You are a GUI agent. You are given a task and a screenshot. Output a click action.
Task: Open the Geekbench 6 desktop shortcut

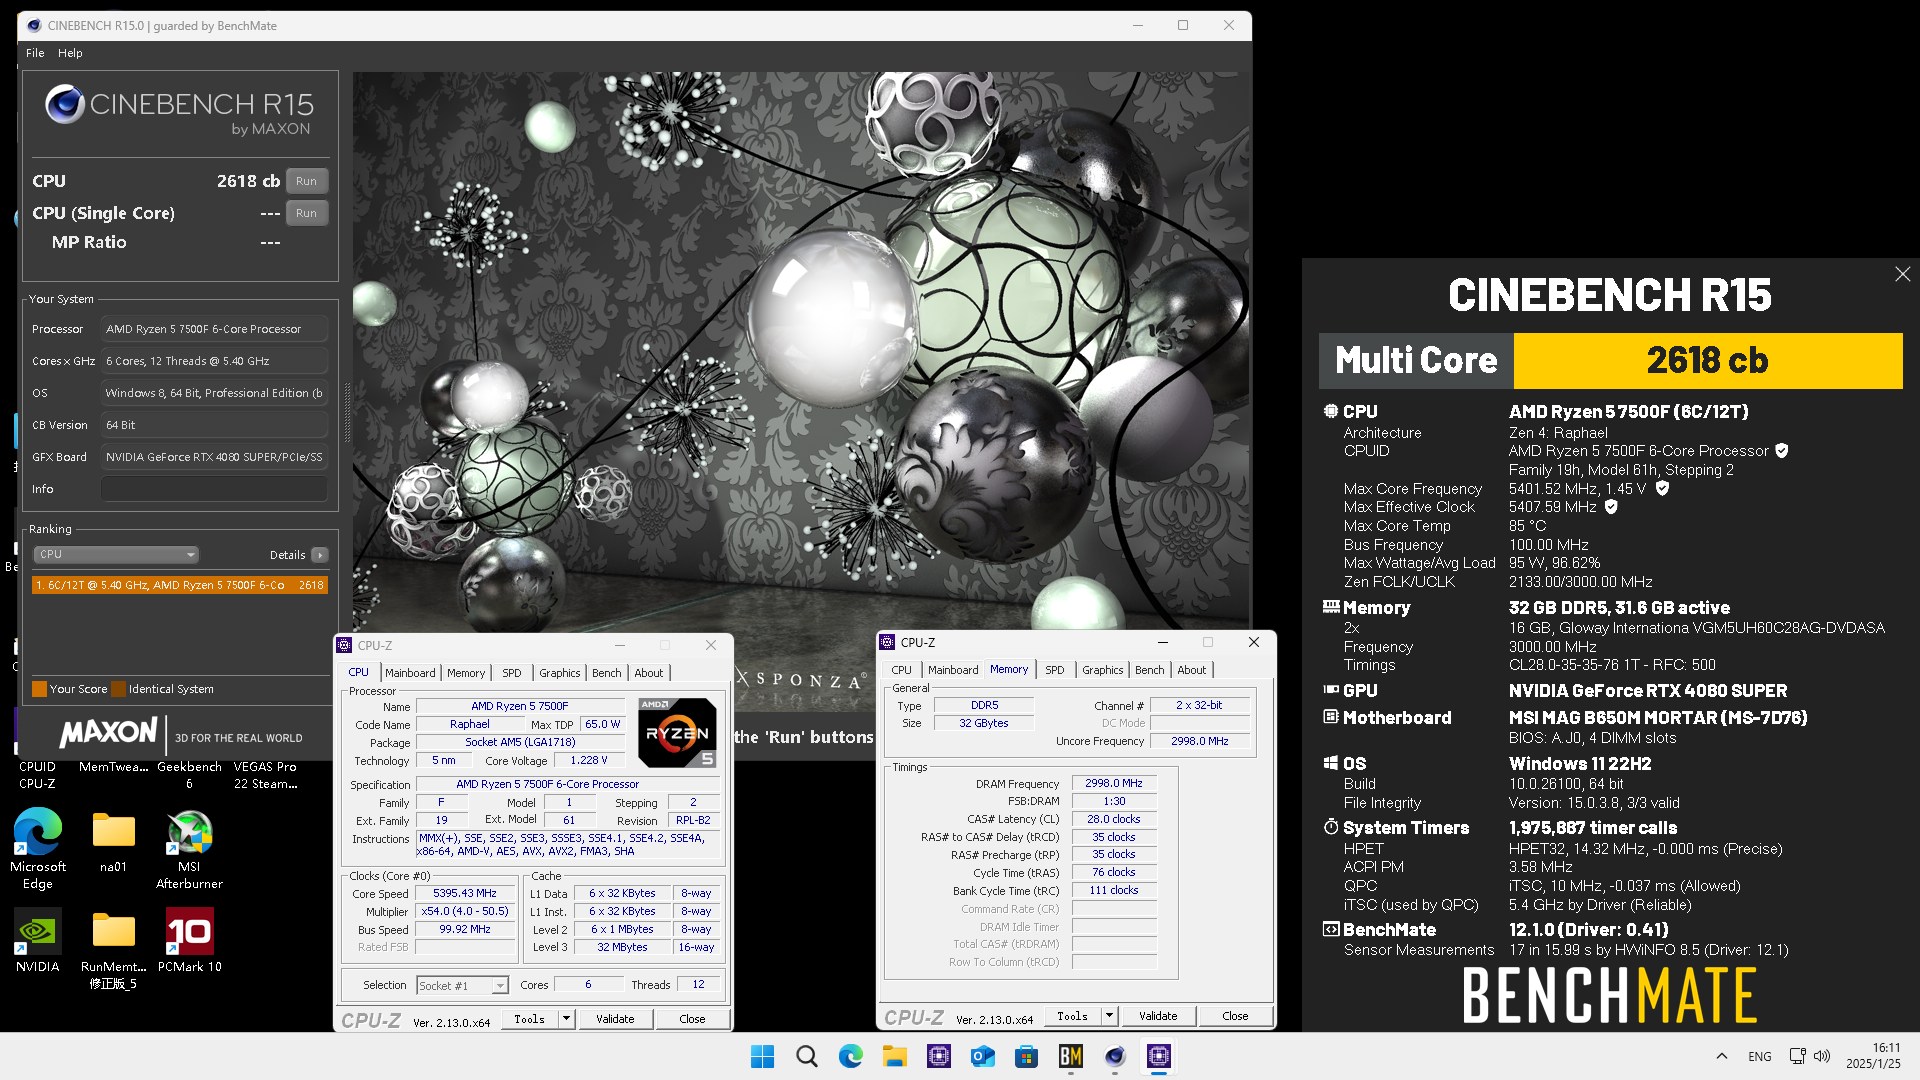189,775
